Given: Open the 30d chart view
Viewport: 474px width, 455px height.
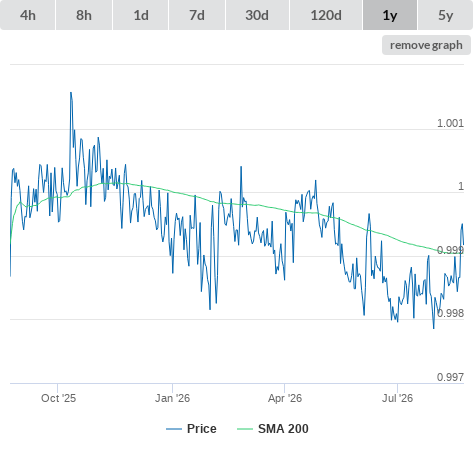Looking at the screenshot, I should click(257, 15).
